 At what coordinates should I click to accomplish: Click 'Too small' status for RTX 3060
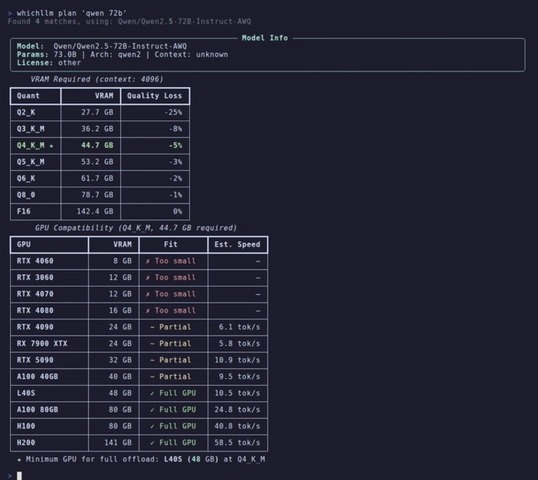click(171, 277)
